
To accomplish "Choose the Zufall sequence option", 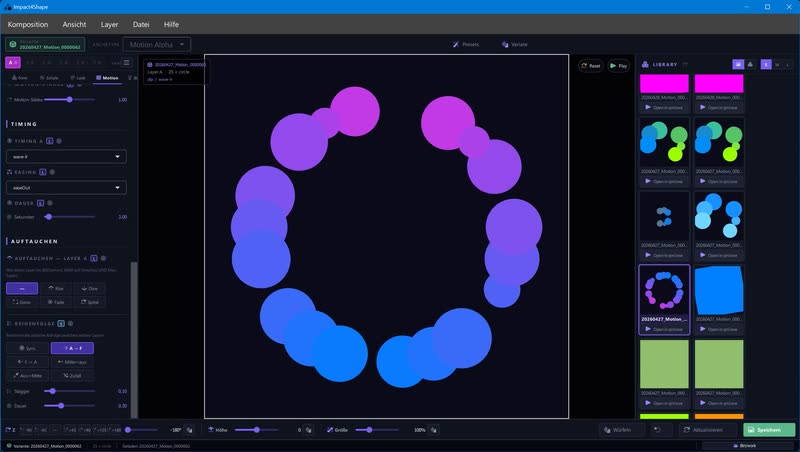I will (72, 375).
